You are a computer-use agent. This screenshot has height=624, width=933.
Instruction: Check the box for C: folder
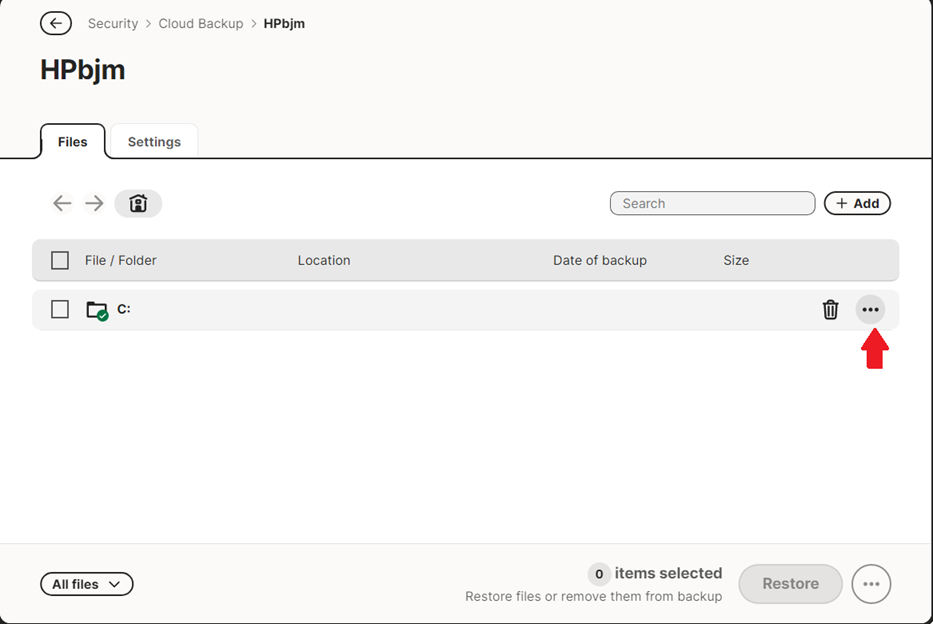[x=60, y=310]
